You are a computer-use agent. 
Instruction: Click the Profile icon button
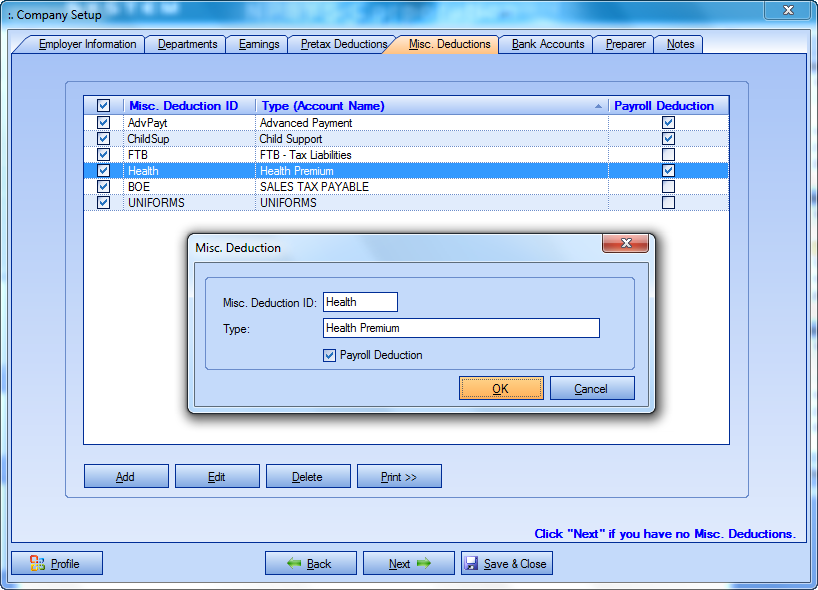pos(38,563)
